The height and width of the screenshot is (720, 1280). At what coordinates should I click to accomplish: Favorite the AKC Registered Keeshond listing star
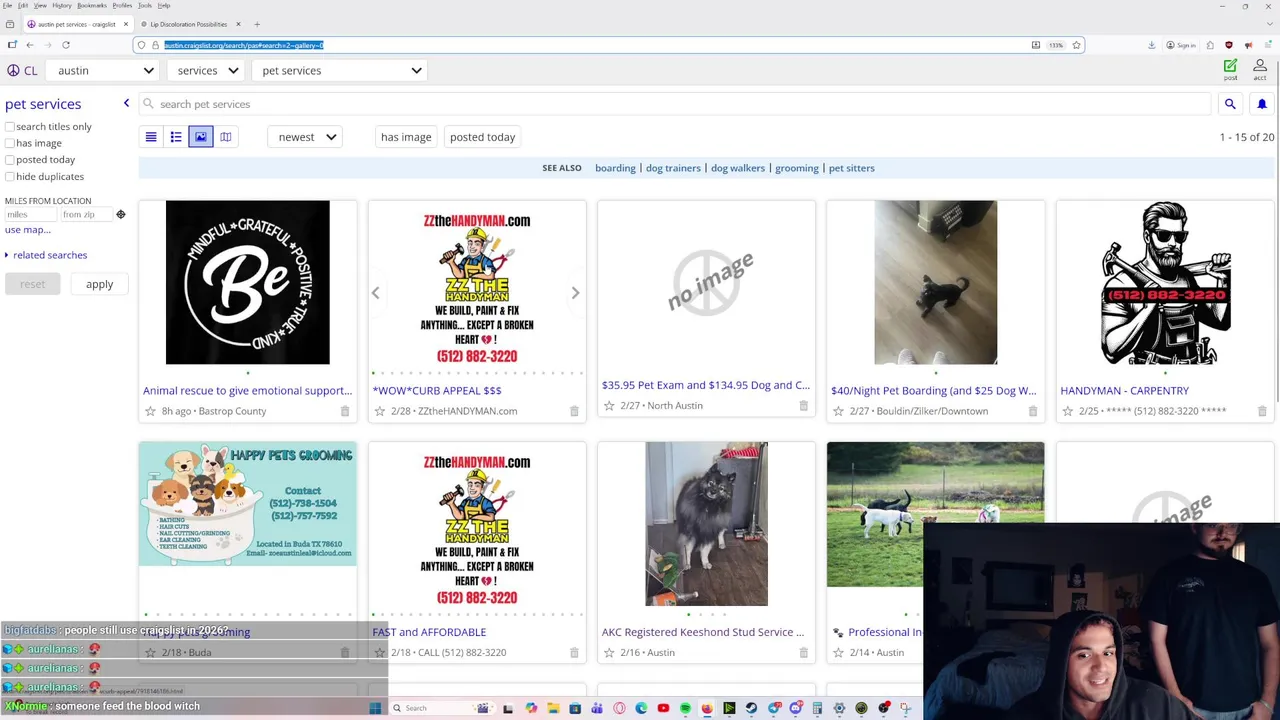click(x=609, y=652)
